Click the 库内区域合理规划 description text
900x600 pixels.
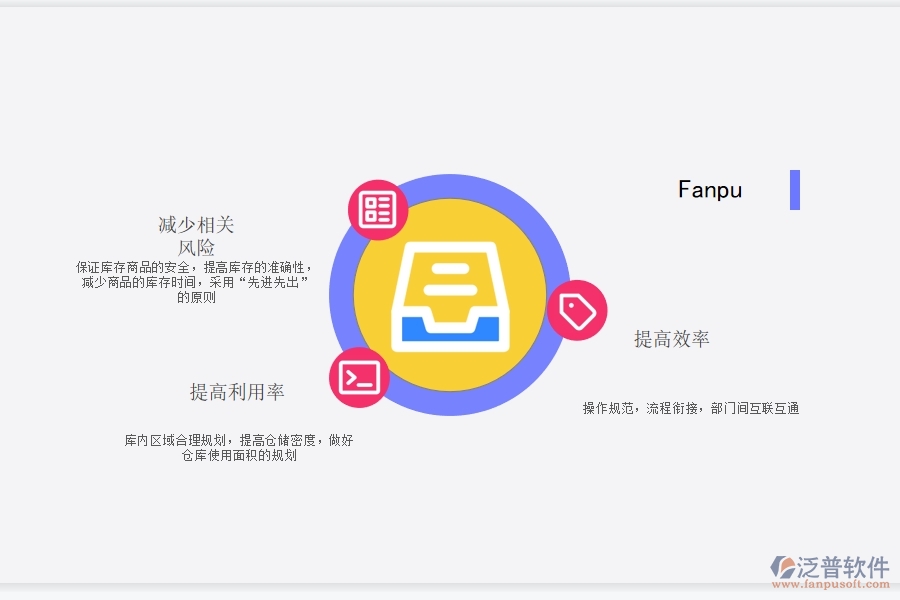[240, 440]
